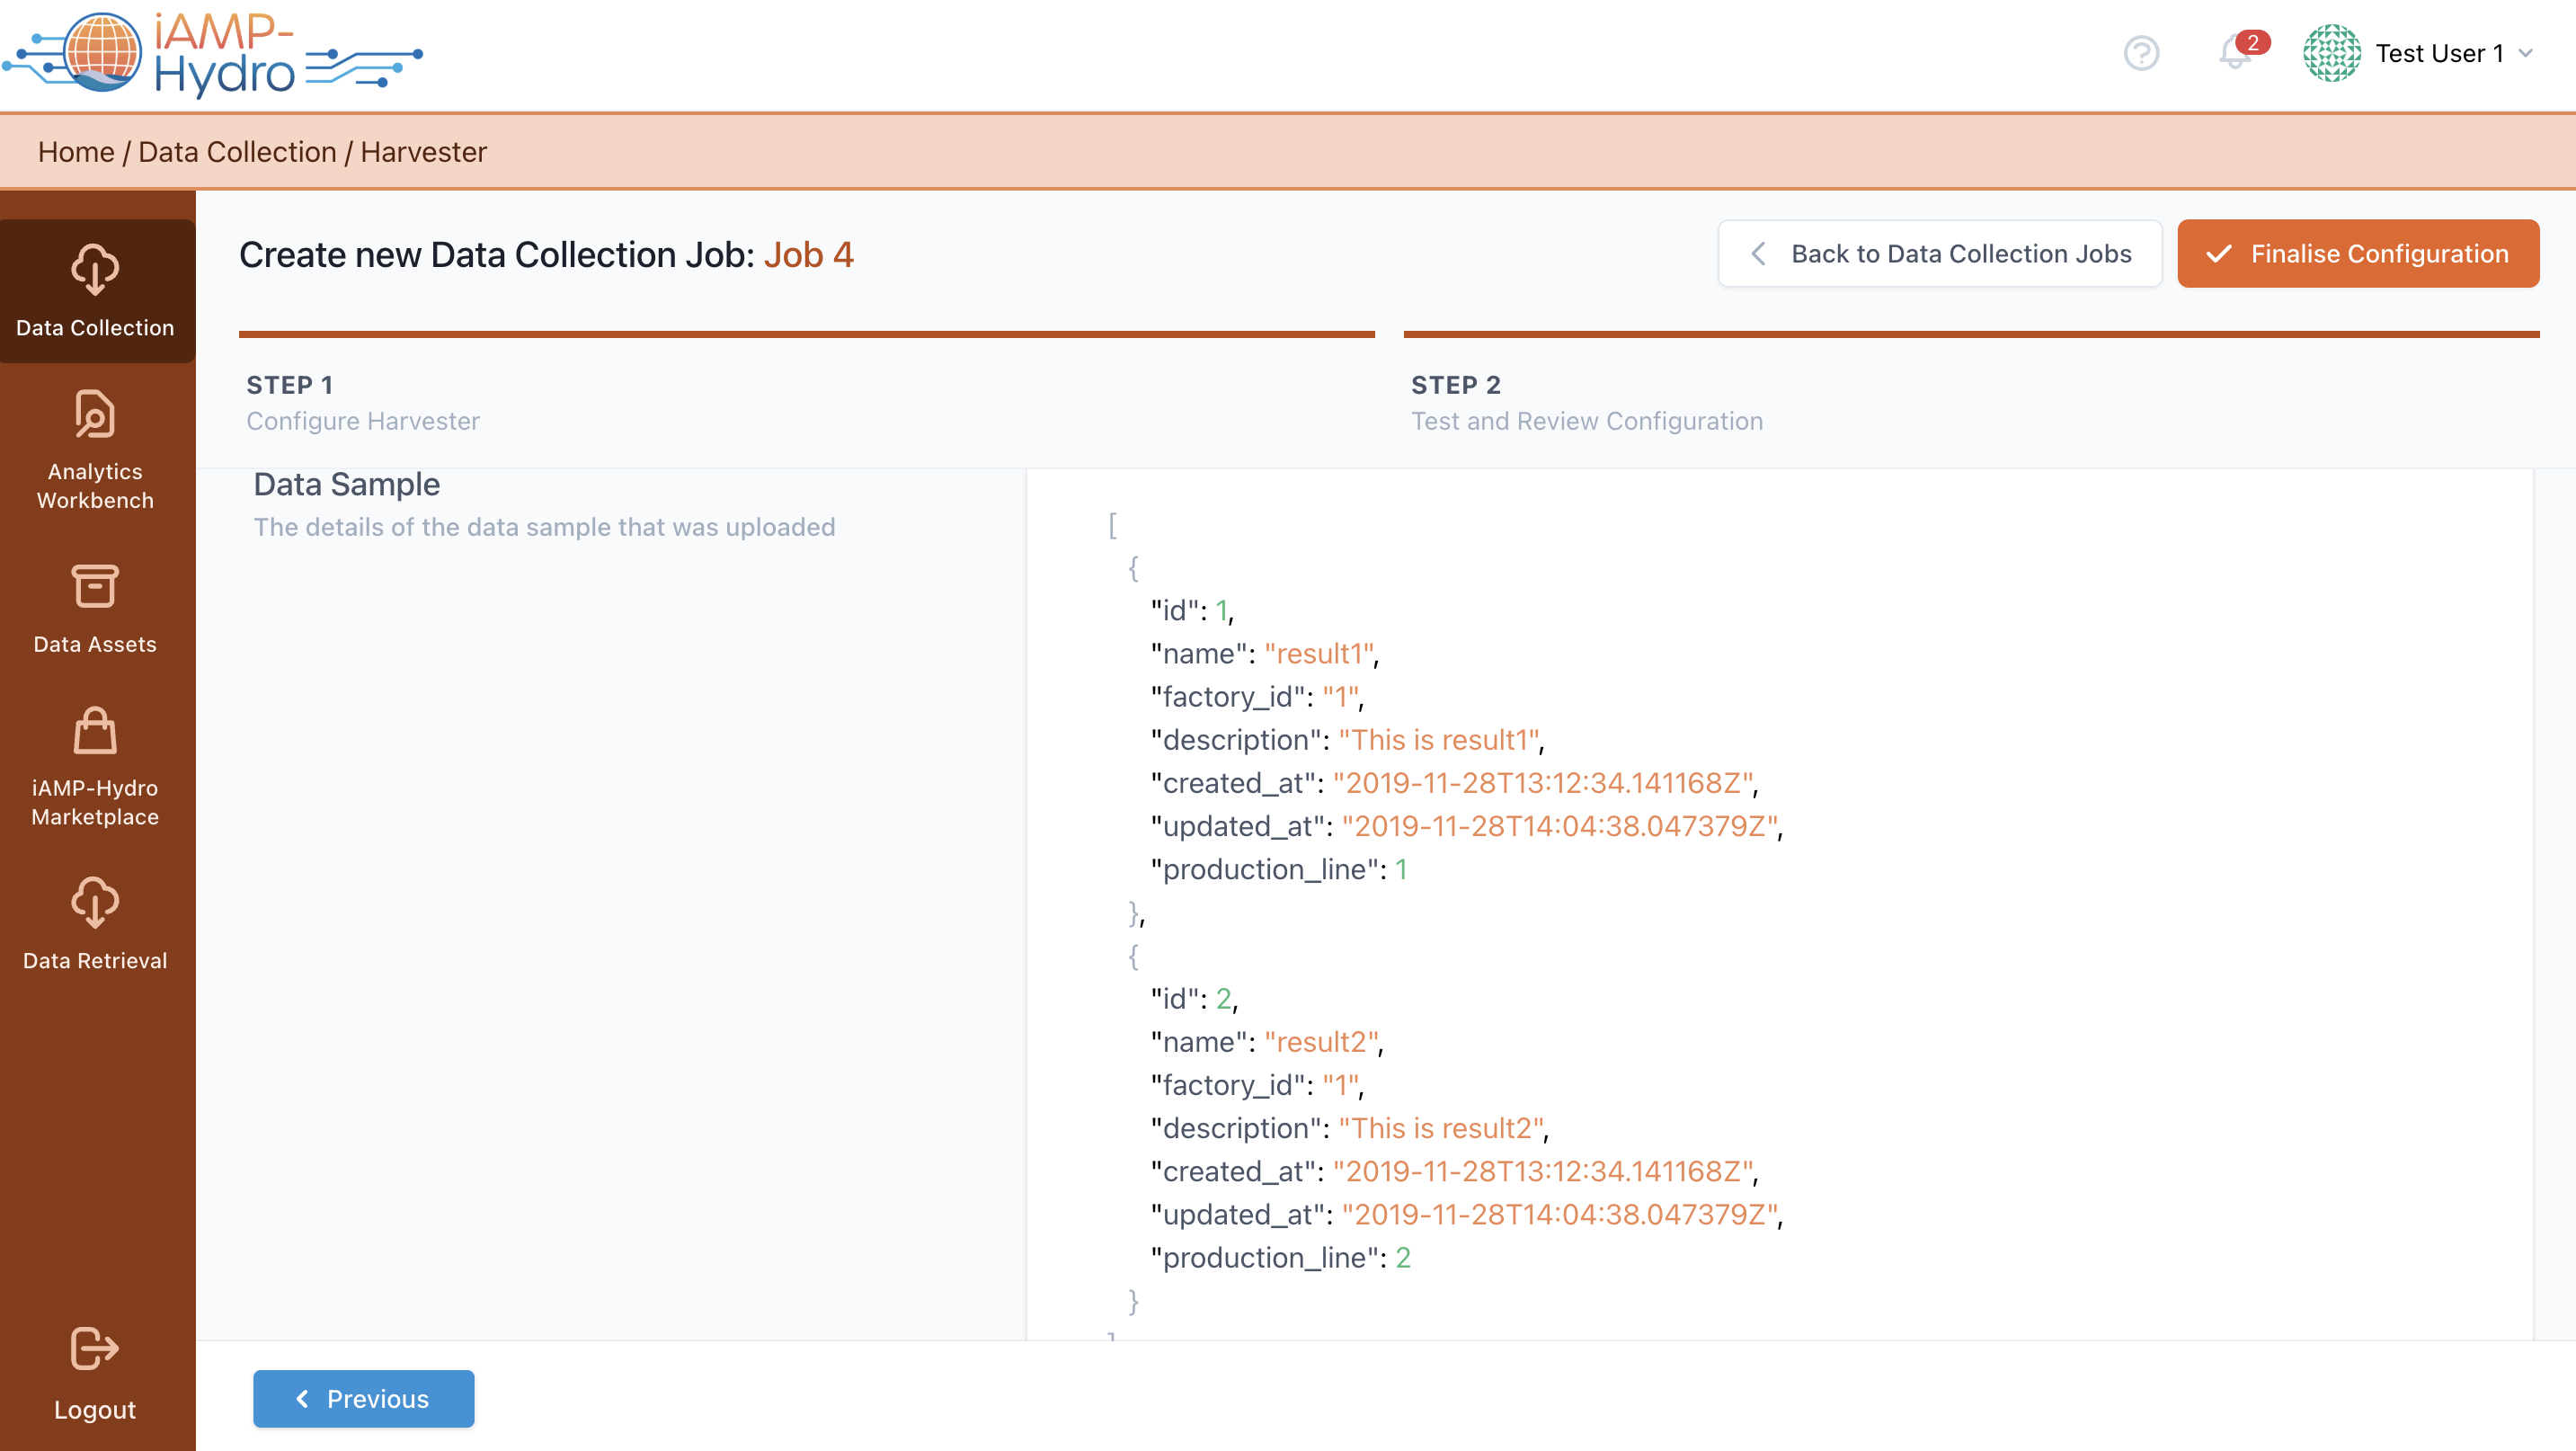Open the notifications bell with badge 2
The width and height of the screenshot is (2576, 1451).
(2236, 52)
